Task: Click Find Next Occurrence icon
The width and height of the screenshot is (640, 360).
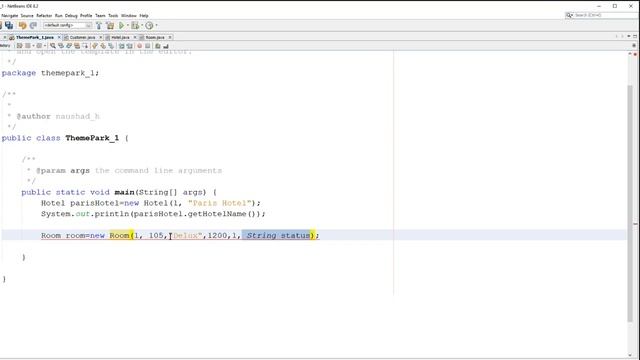Action: coord(69,46)
